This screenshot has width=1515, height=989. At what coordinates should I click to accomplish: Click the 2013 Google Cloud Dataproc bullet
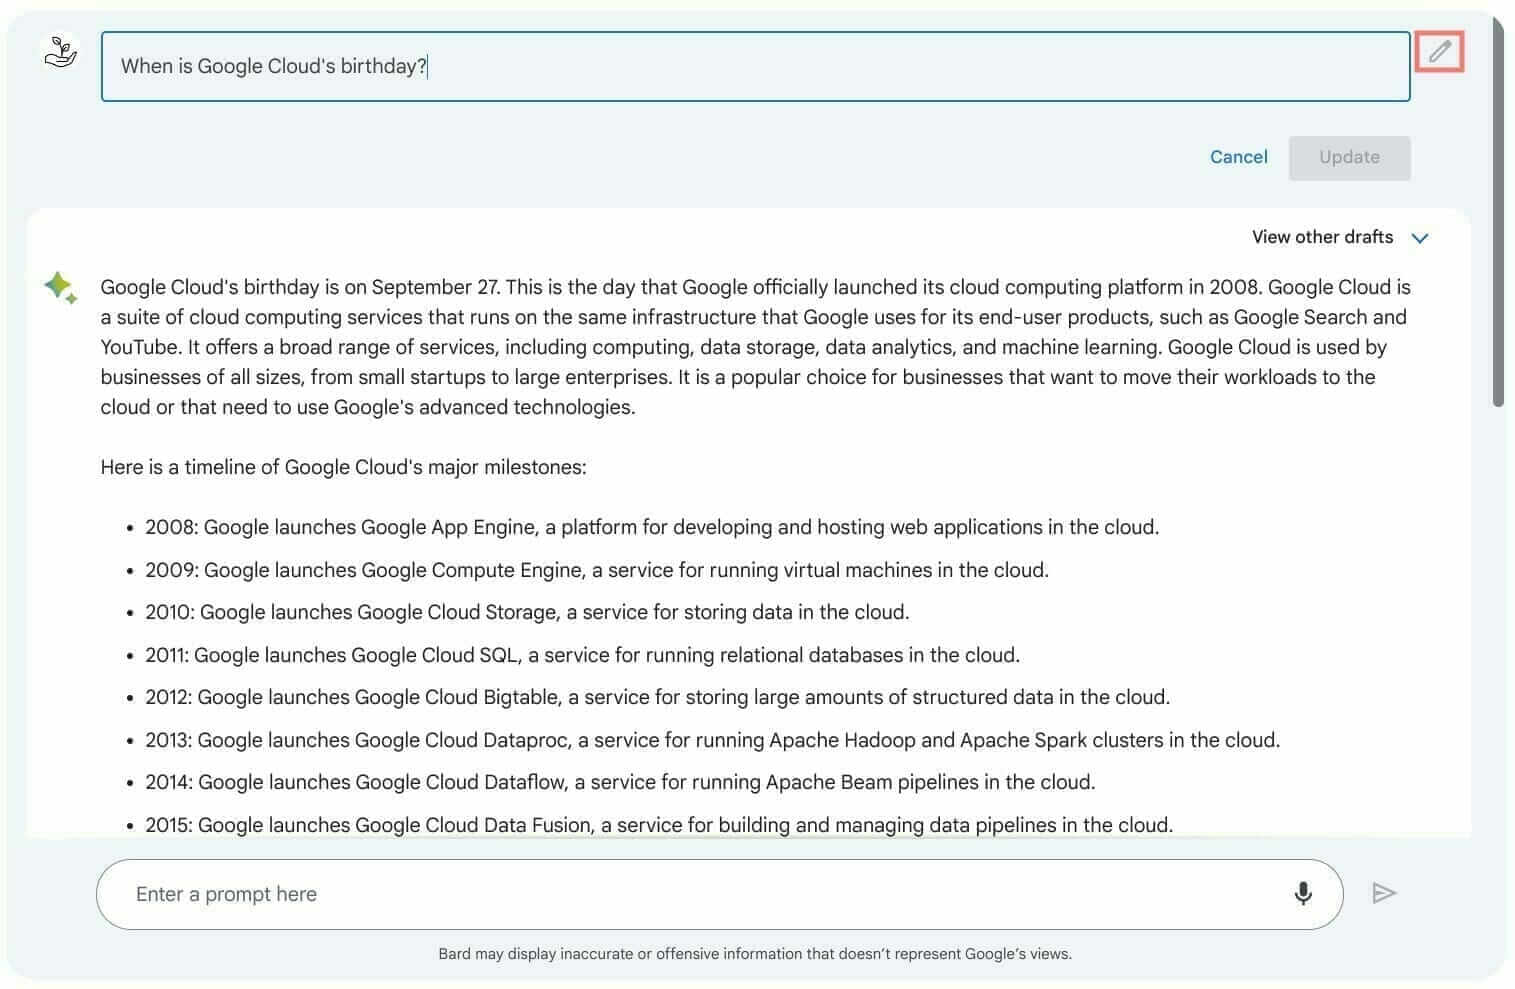(712, 740)
